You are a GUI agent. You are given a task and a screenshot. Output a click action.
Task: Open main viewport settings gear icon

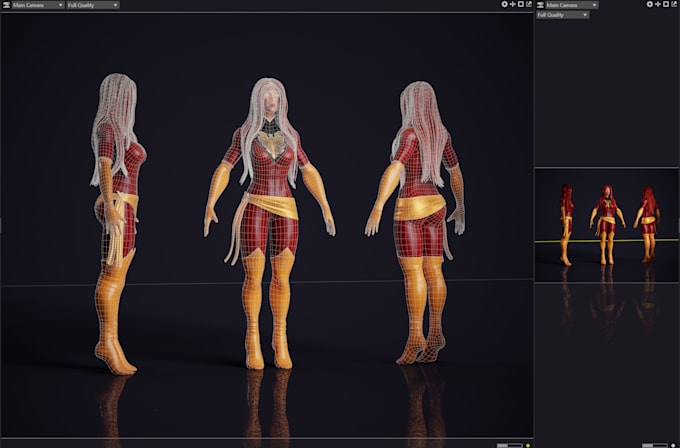click(504, 4)
